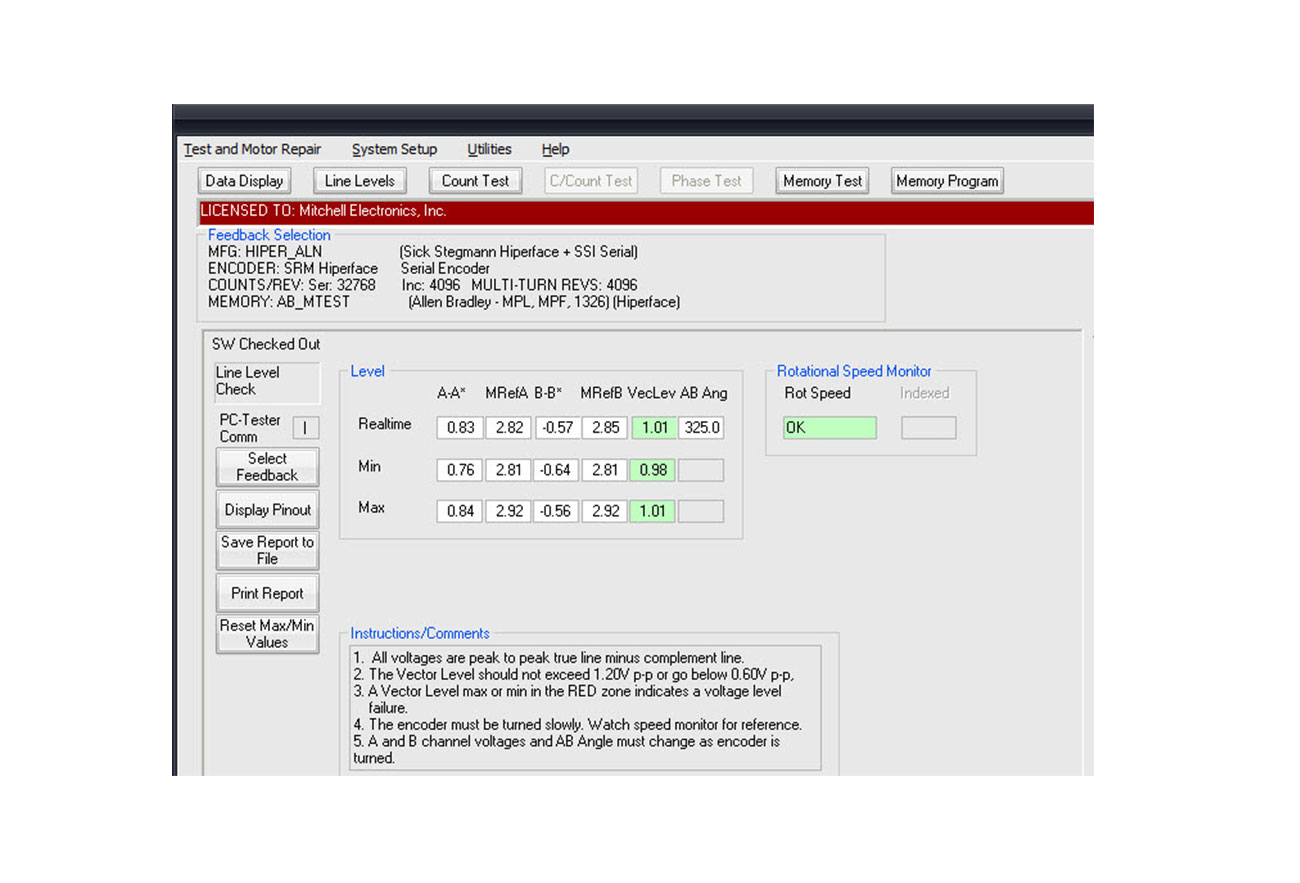Click the Rotational Speed Monitor heading
The width and height of the screenshot is (1300, 883).
coord(854,371)
